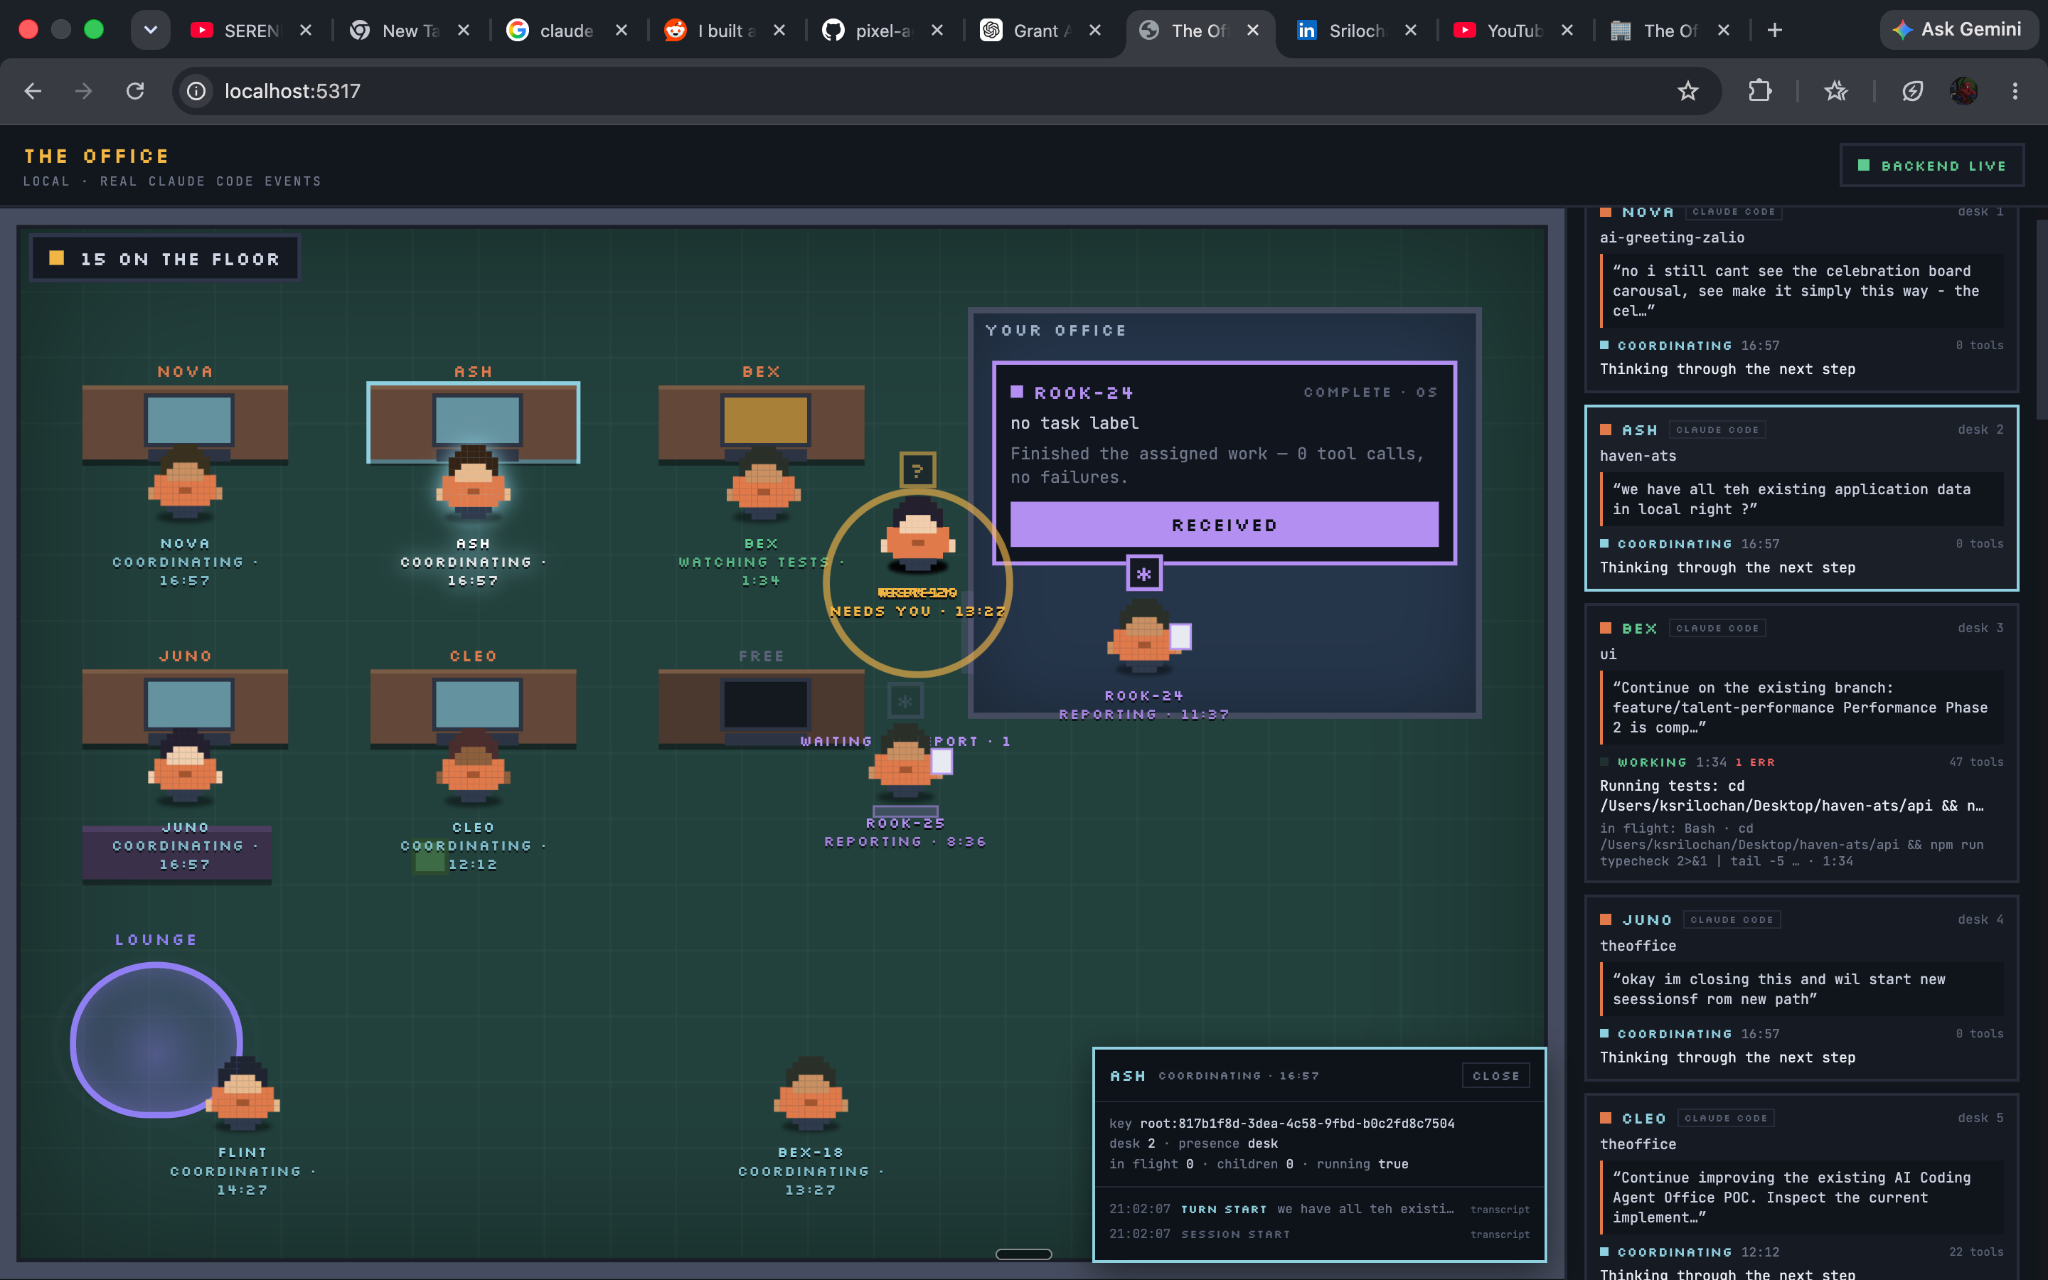Switch to the SEREN YouTube tab
Image resolution: width=2048 pixels, height=1280 pixels.
(x=252, y=30)
